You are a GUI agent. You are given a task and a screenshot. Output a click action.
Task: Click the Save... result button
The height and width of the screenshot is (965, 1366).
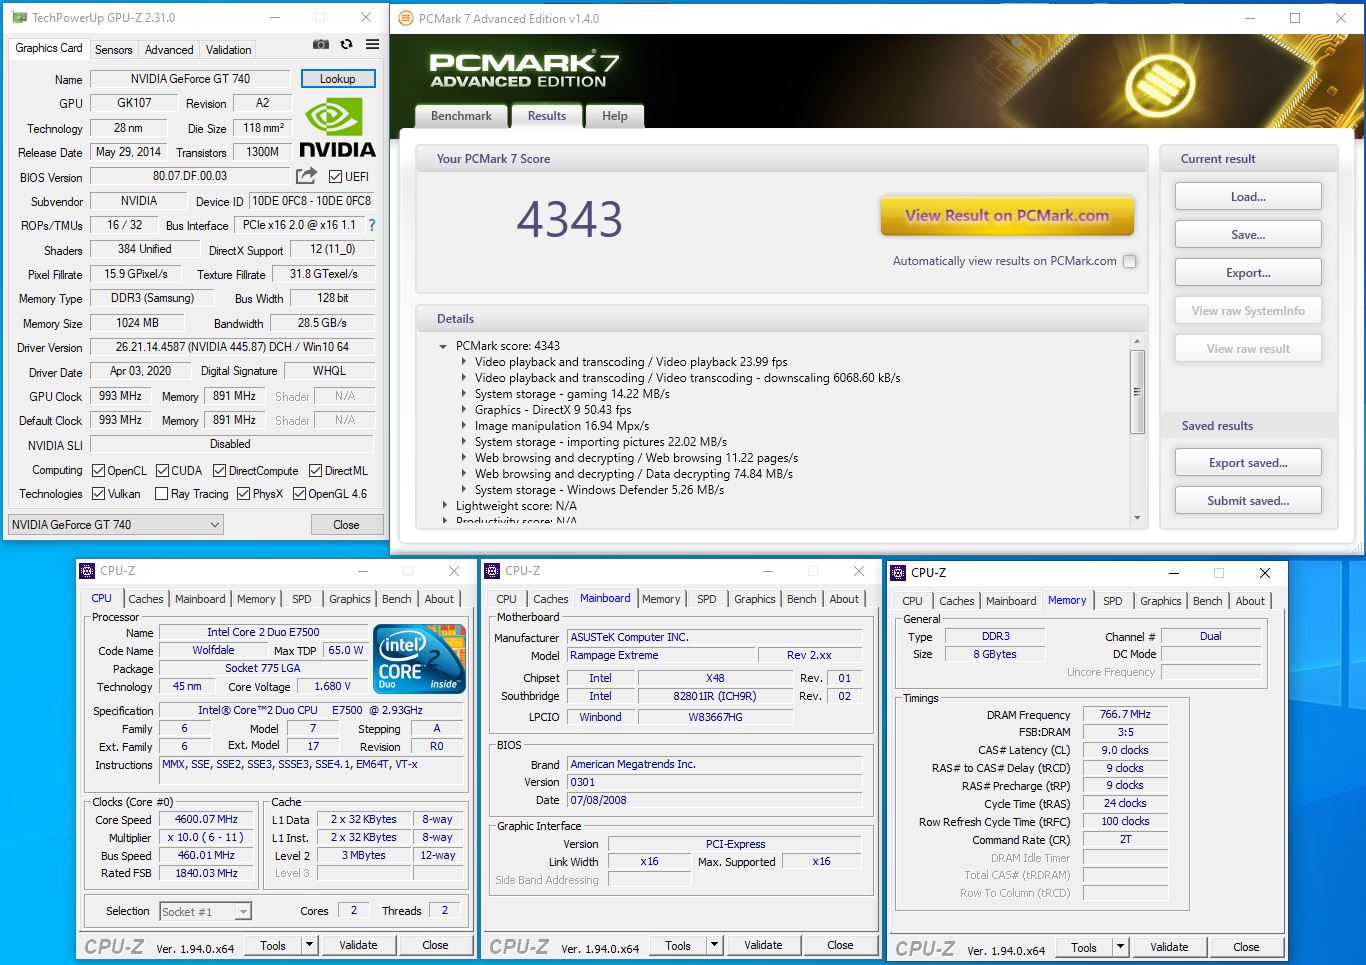tap(1248, 234)
